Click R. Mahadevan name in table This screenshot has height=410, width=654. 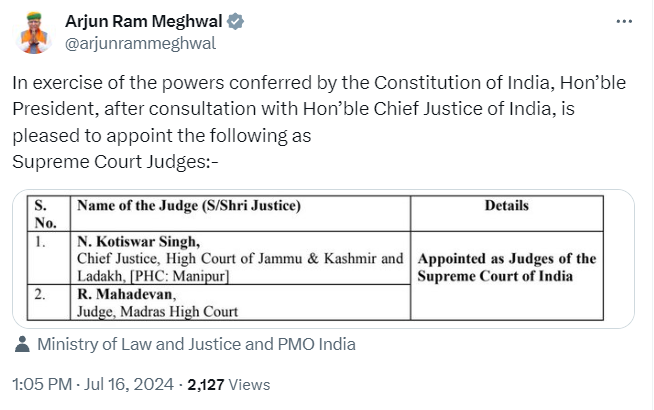tap(123, 295)
